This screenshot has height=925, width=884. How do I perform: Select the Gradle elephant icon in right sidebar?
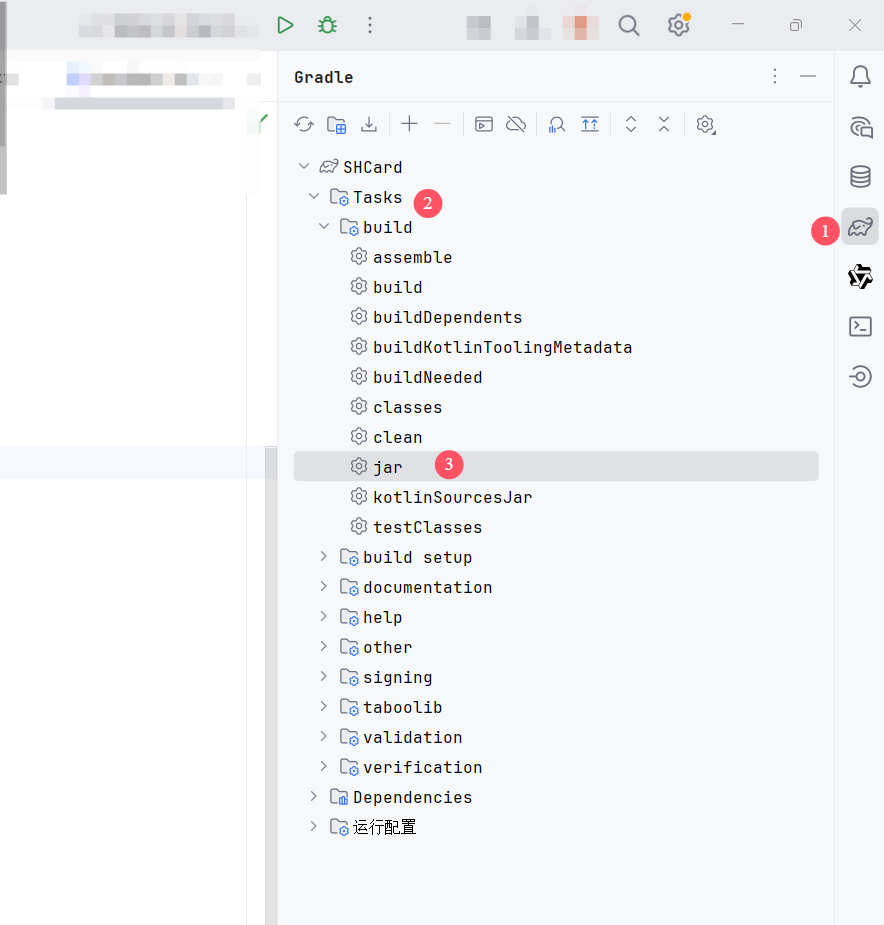pyautogui.click(x=859, y=227)
